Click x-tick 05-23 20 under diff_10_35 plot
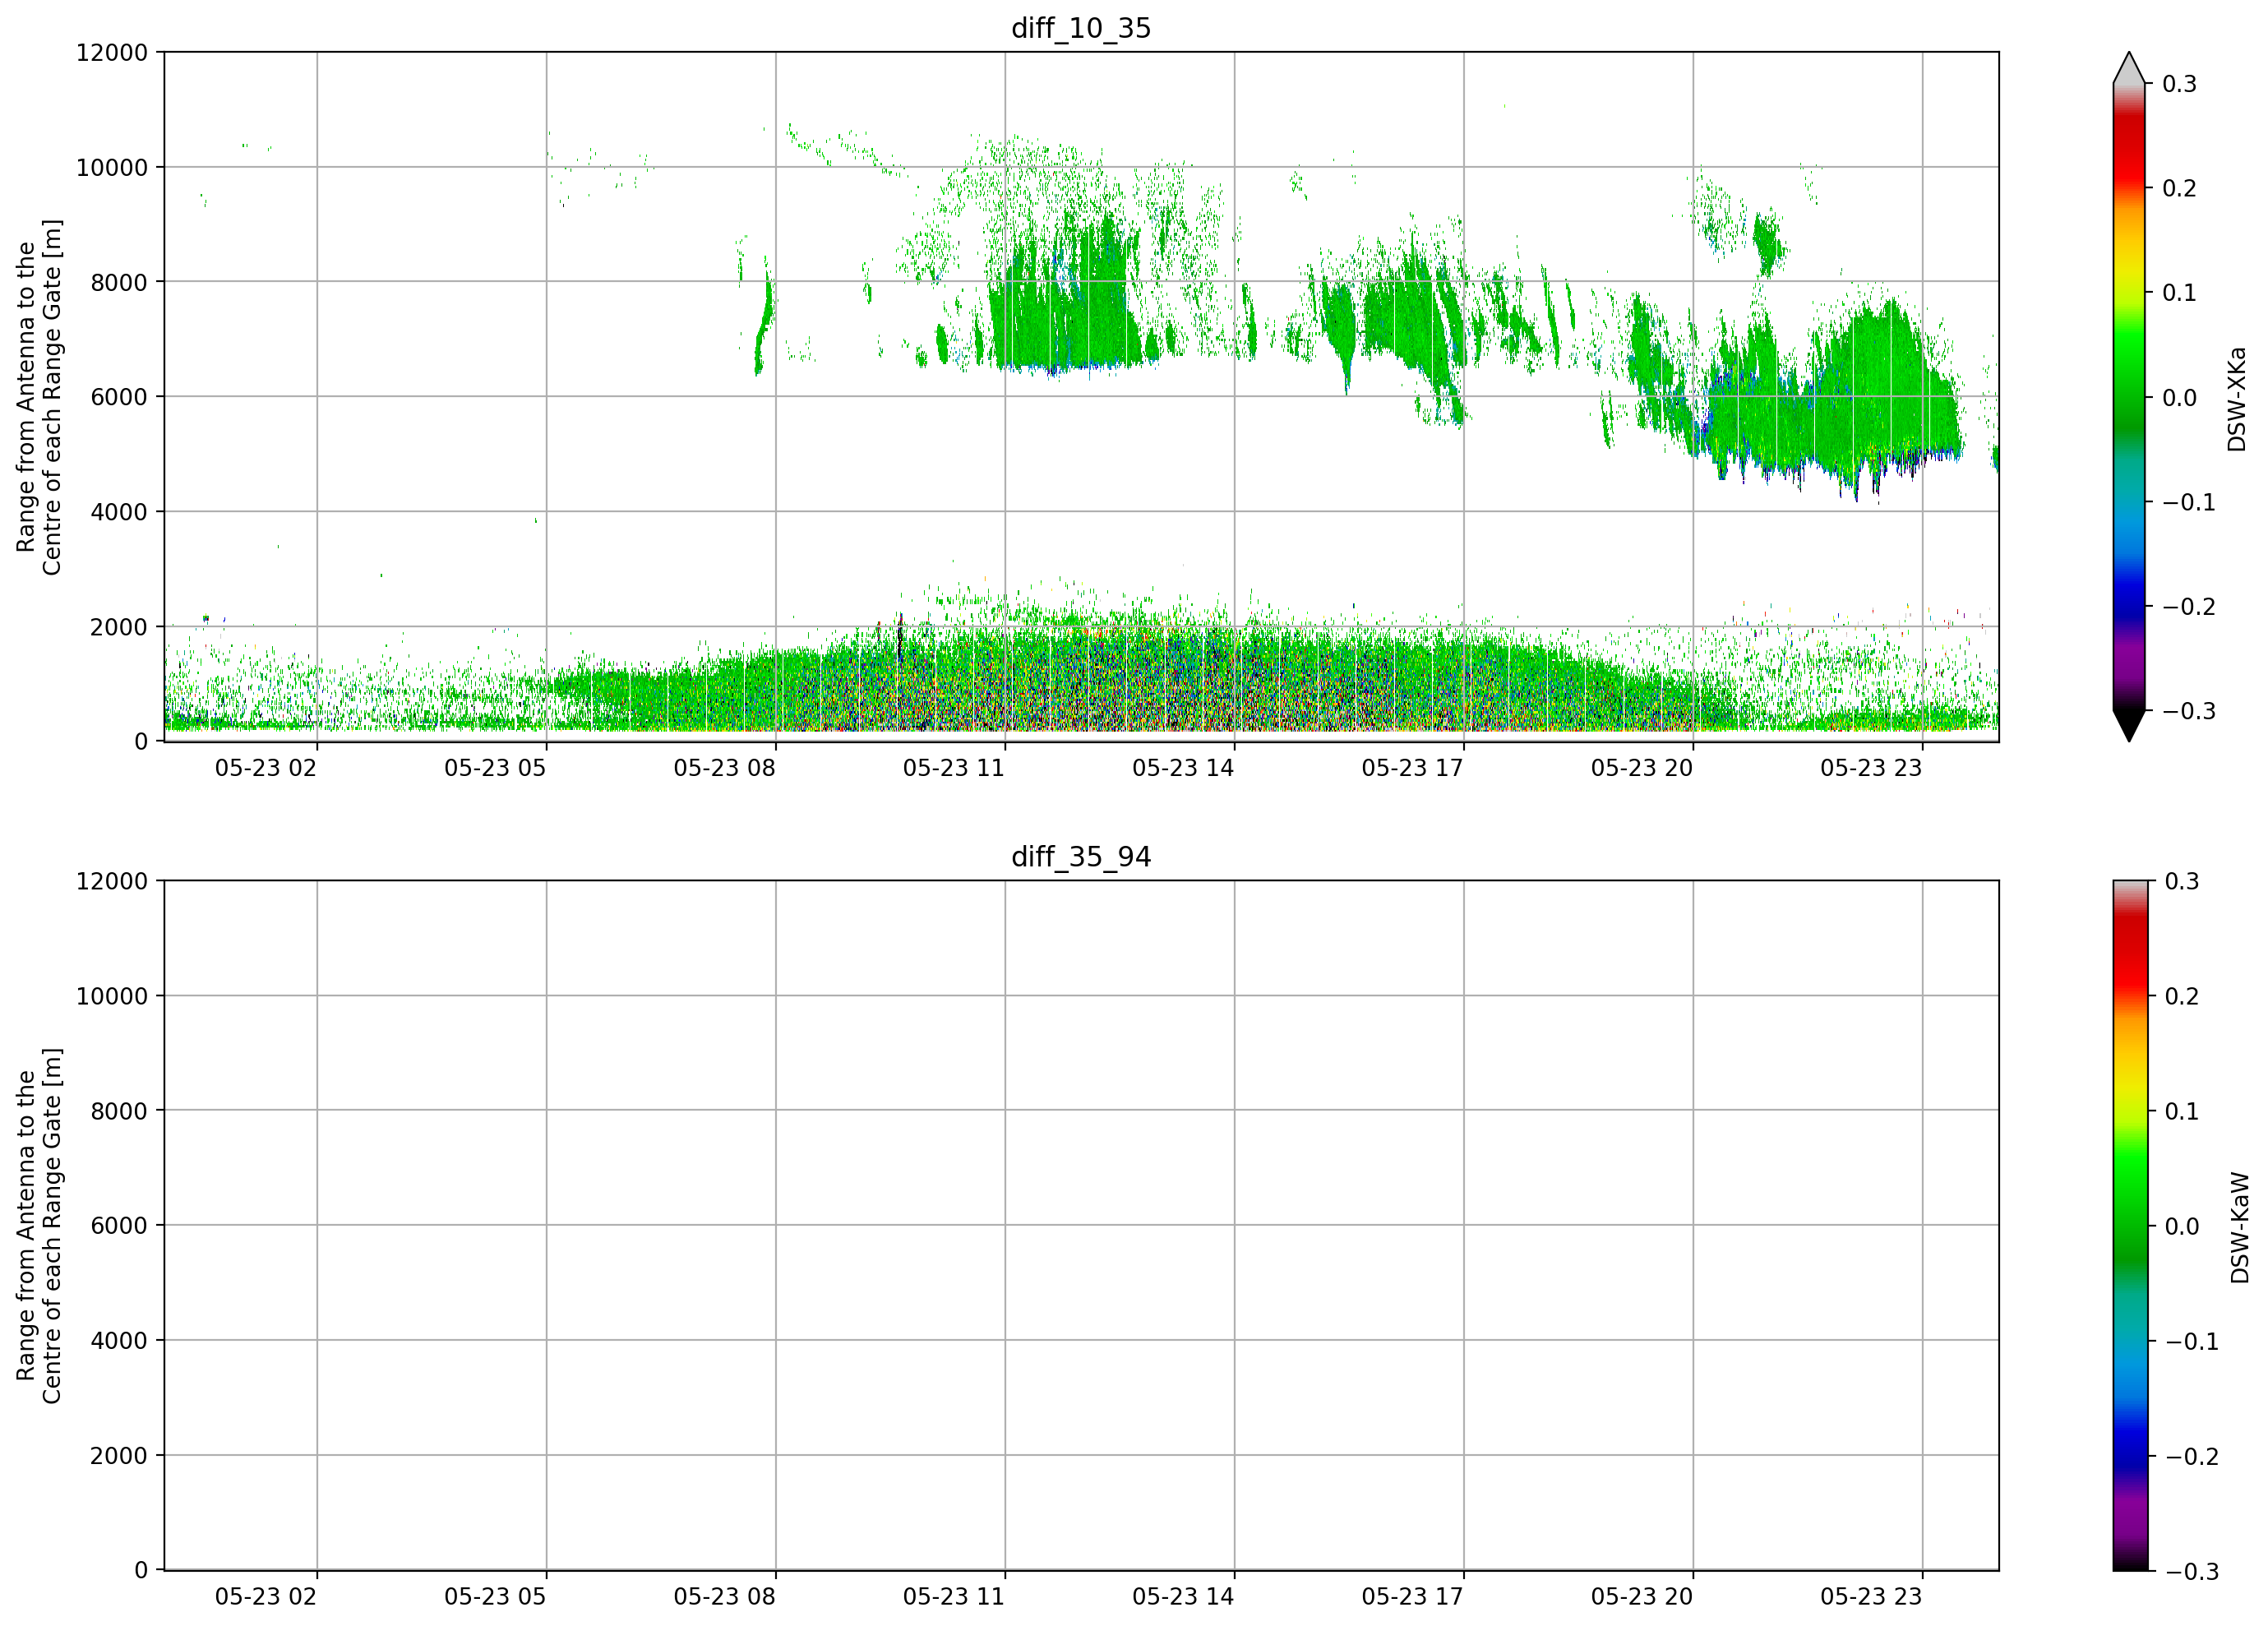2268x1626 pixels. point(1642,768)
